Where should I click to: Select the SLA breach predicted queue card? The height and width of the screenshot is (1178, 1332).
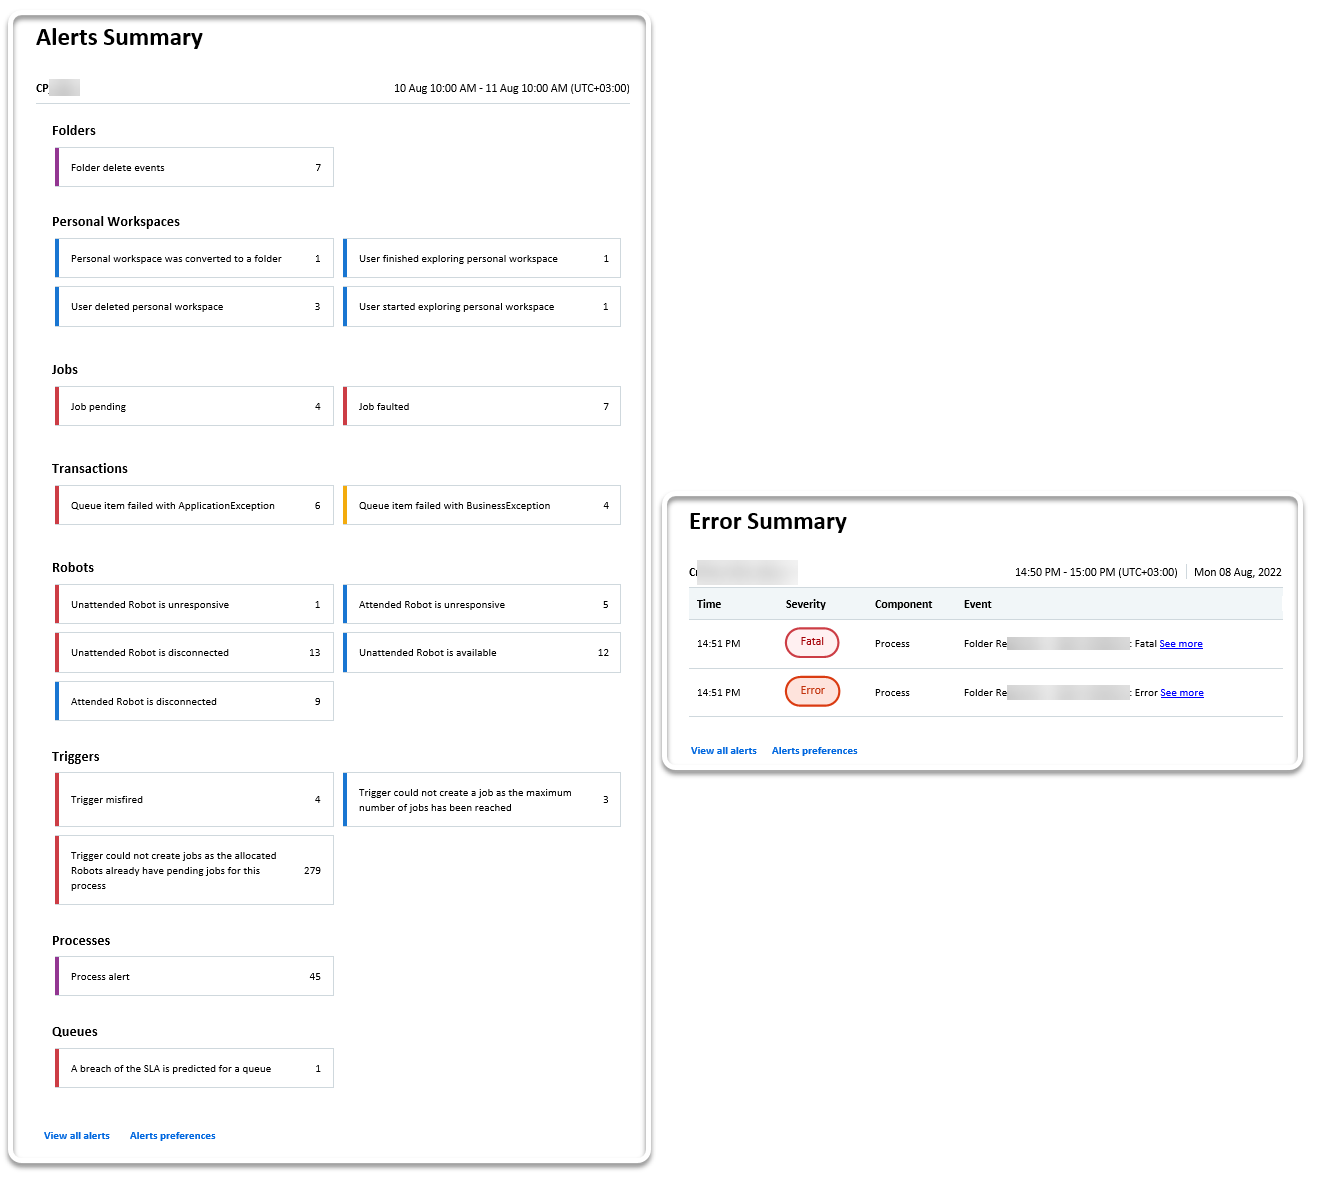(194, 1068)
